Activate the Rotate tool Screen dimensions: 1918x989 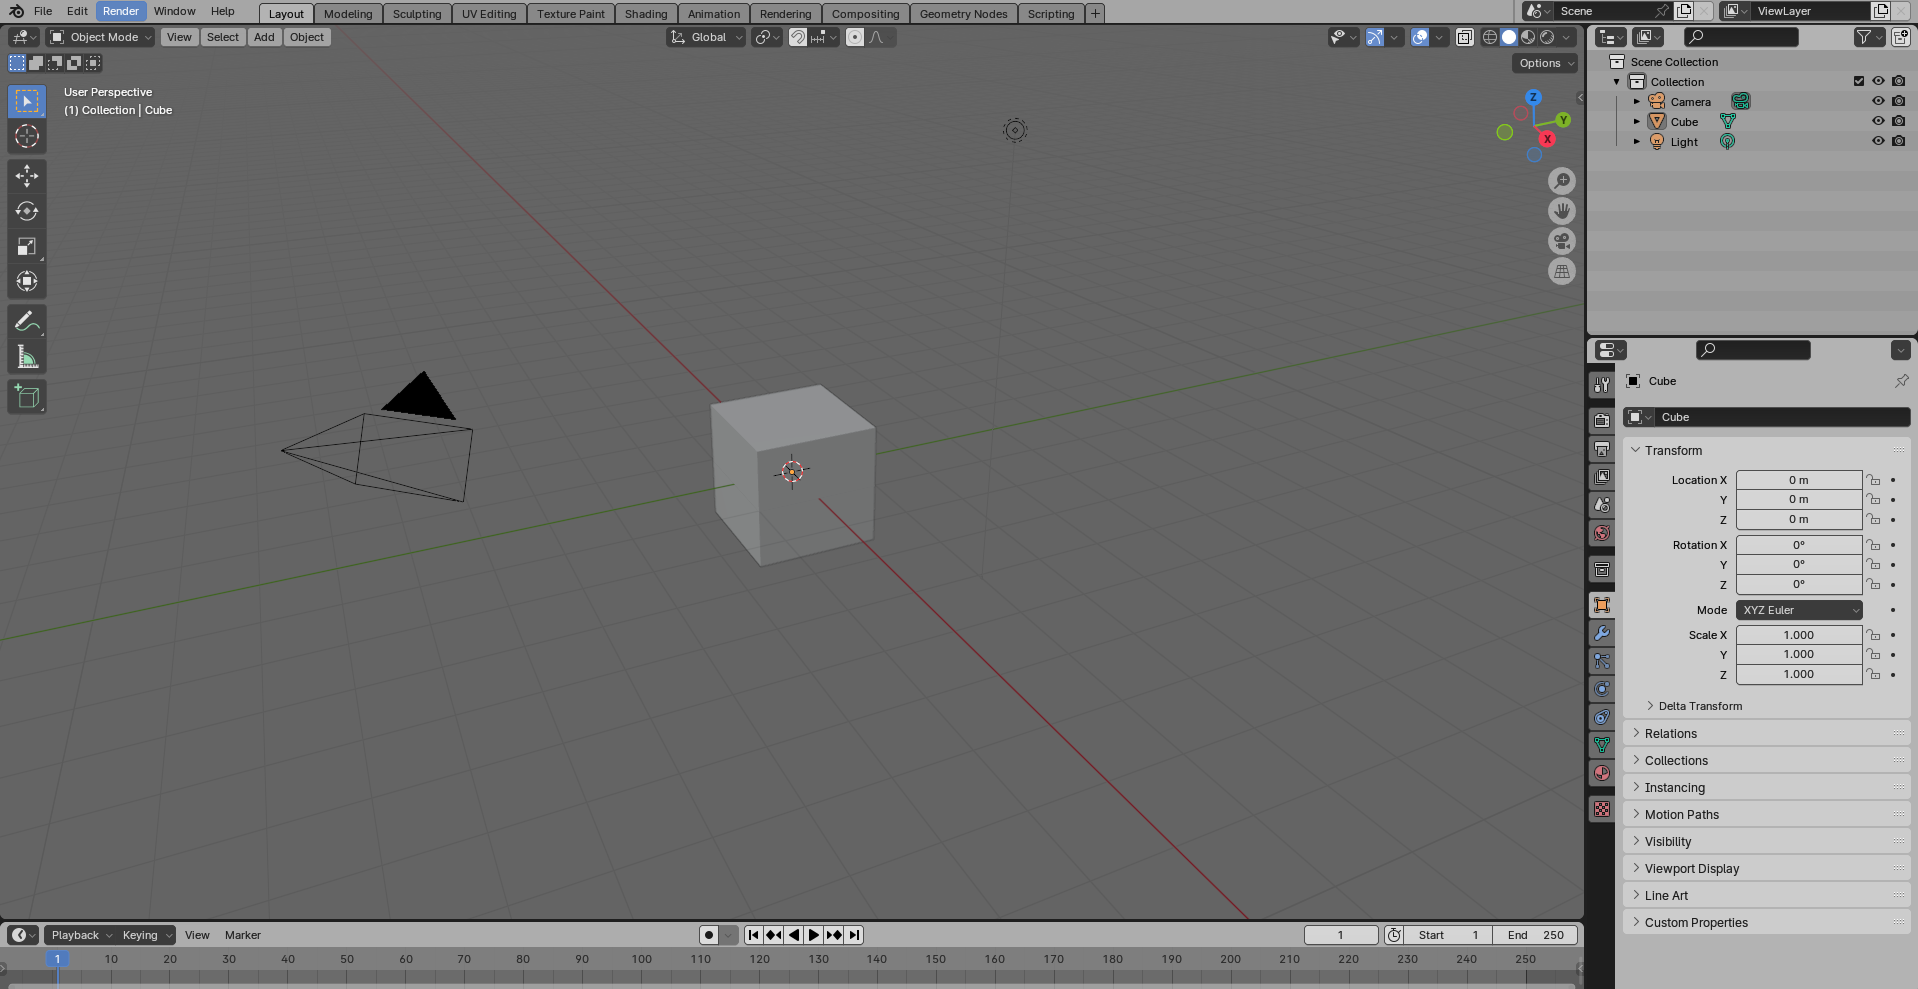27,211
